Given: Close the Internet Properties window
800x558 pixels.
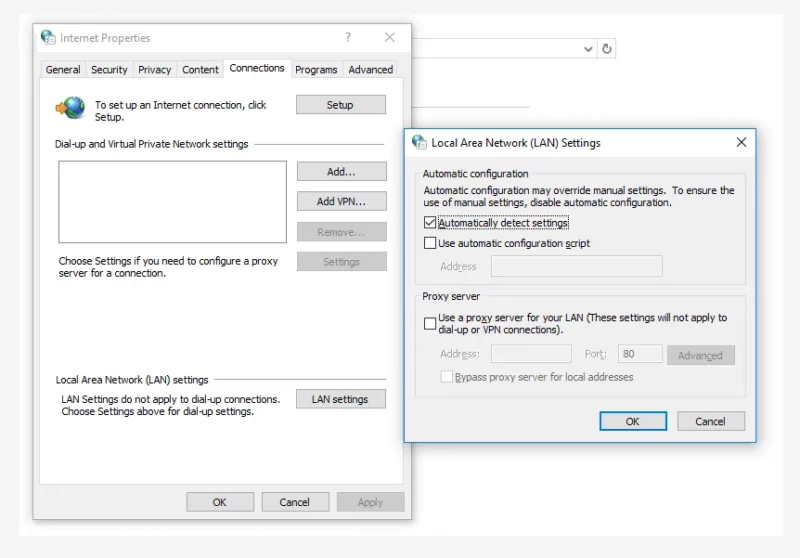Looking at the screenshot, I should 390,37.
